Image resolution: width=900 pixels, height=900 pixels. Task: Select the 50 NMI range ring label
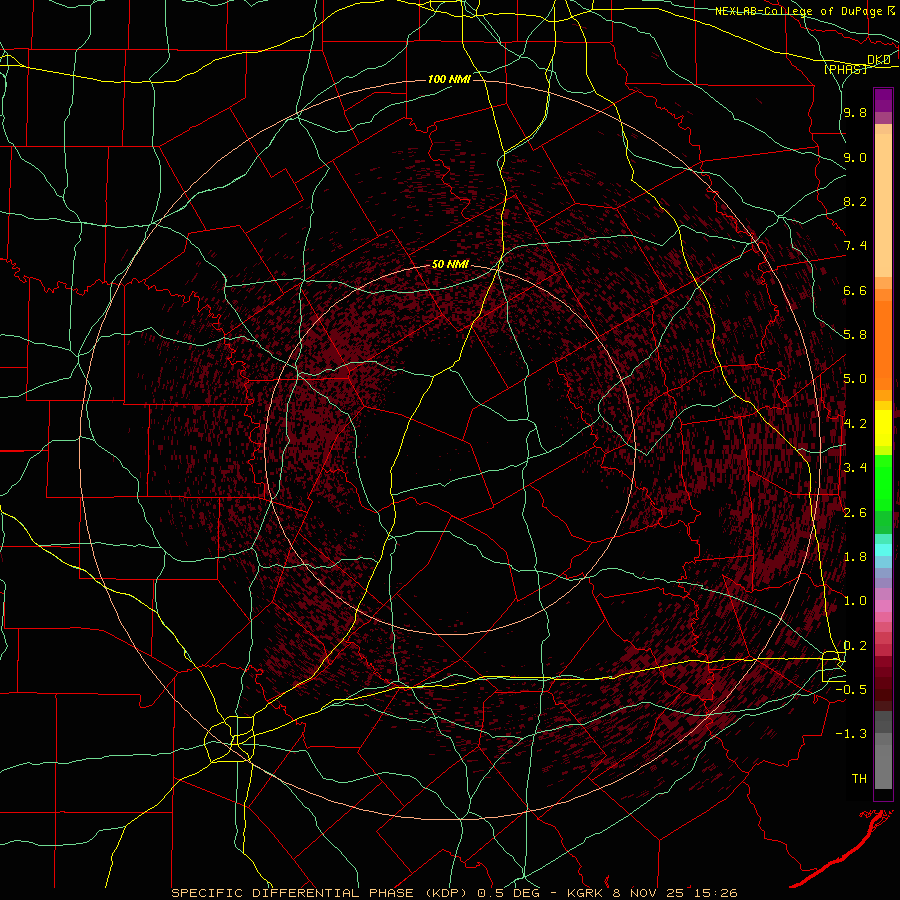coord(450,265)
